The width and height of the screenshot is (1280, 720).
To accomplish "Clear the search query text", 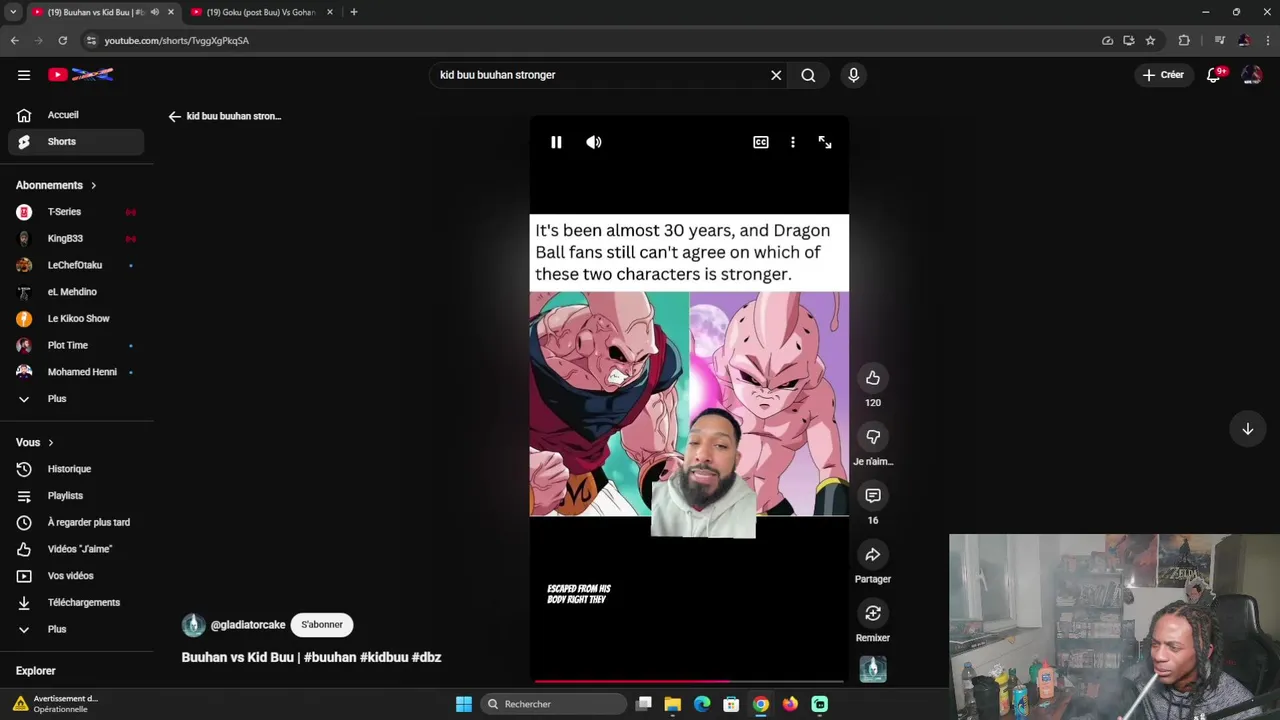I will 776,75.
